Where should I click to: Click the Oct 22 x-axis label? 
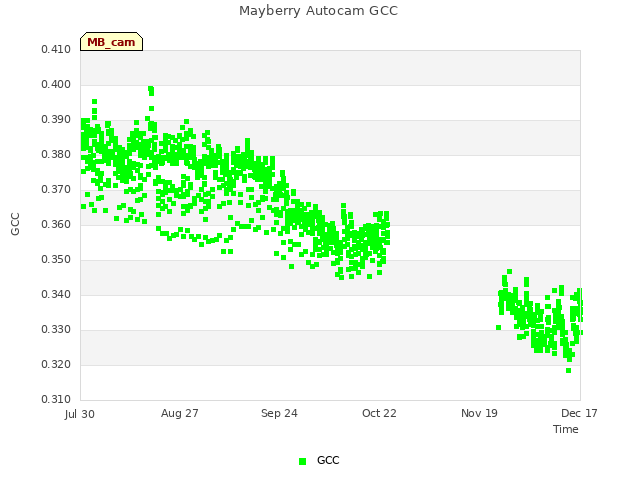(379, 413)
